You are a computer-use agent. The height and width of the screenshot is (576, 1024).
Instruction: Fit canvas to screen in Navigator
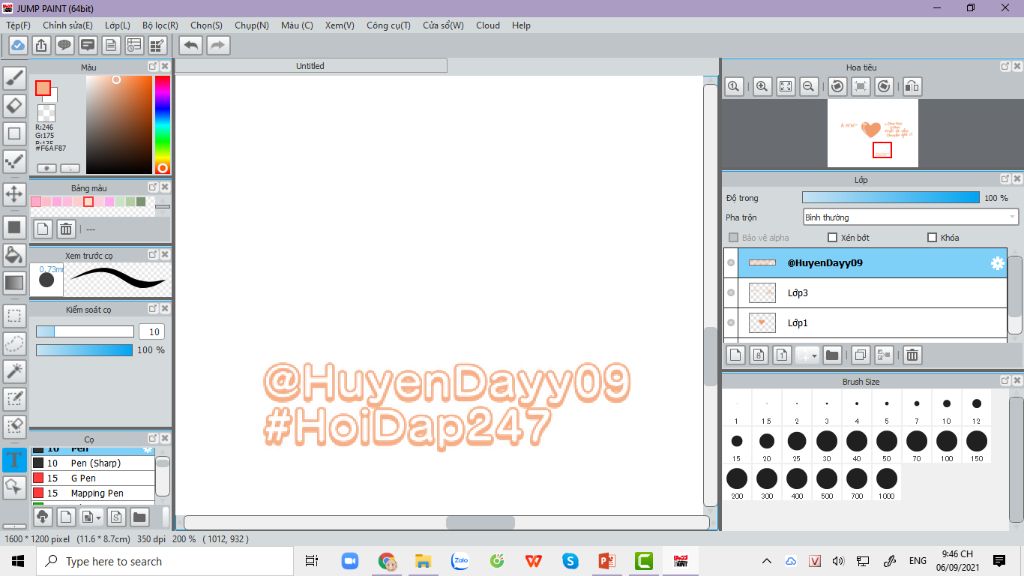click(786, 86)
